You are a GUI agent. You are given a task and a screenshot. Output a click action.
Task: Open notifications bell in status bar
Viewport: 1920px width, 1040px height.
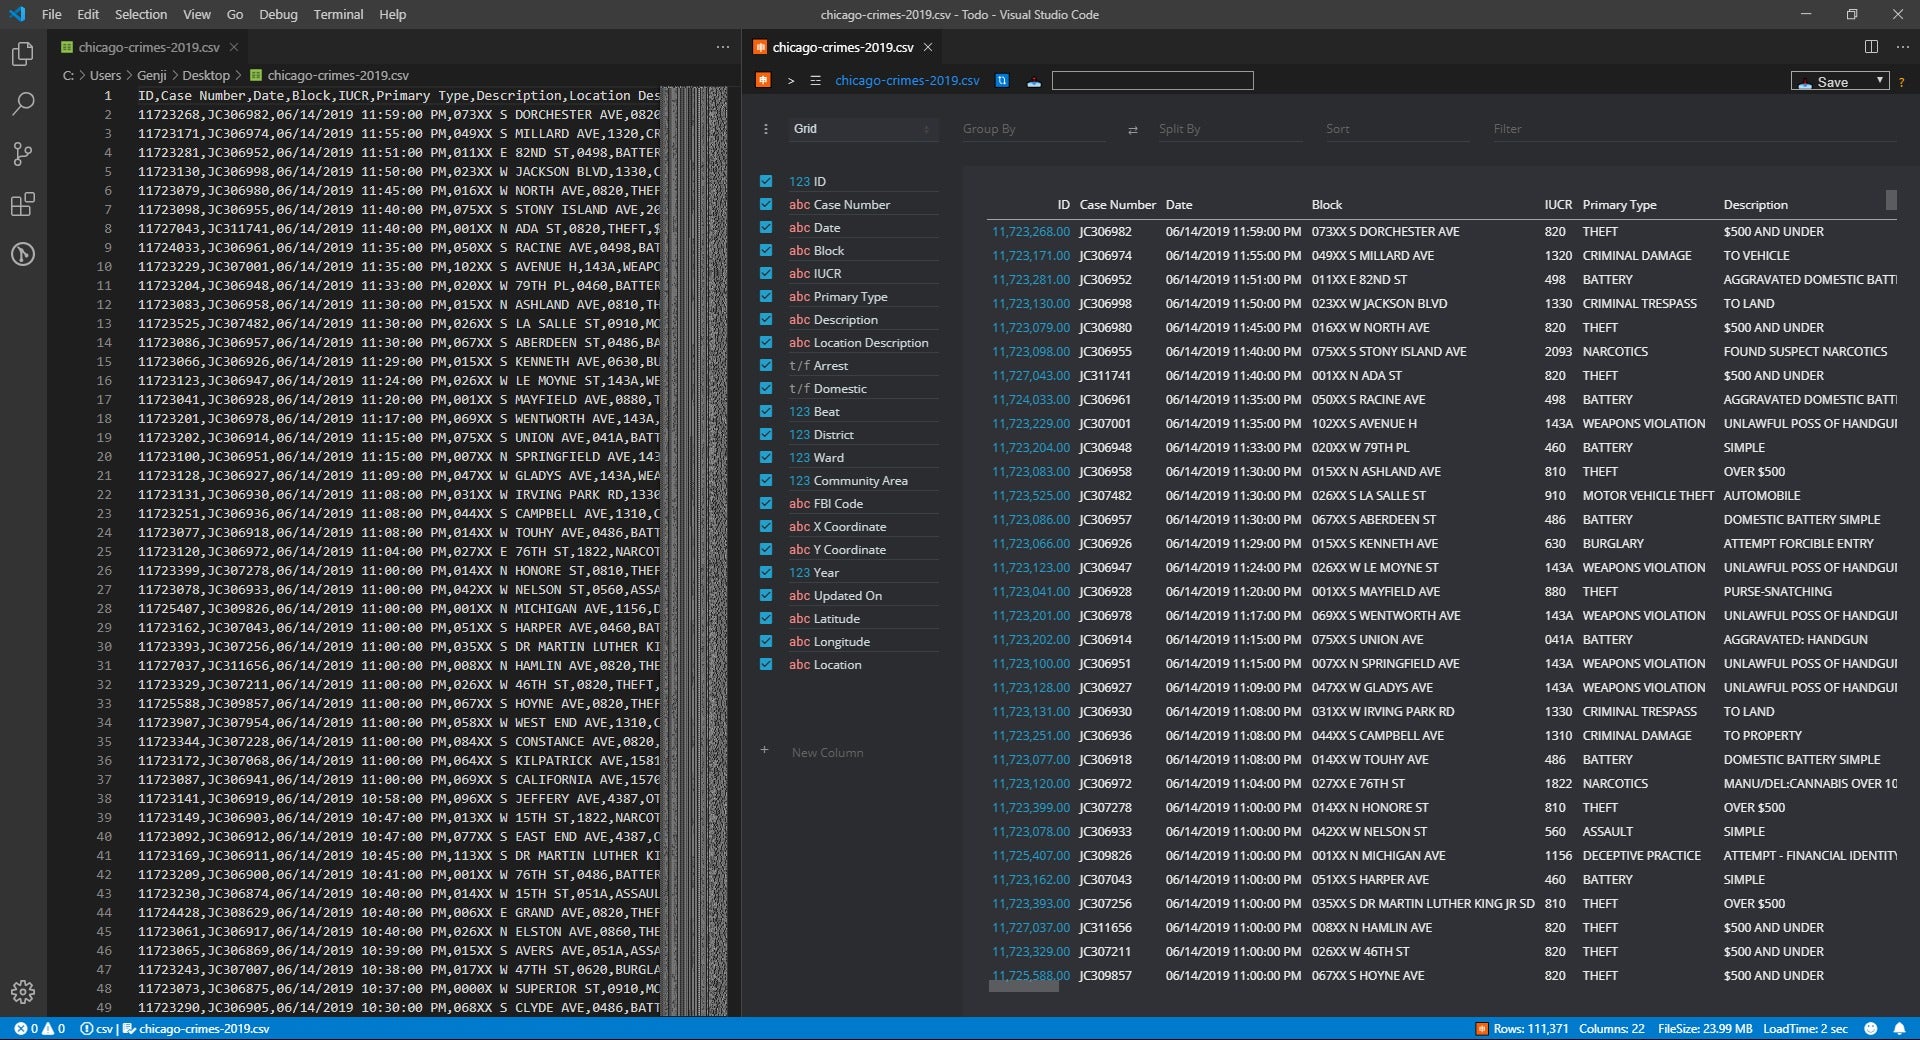pos(1898,1028)
